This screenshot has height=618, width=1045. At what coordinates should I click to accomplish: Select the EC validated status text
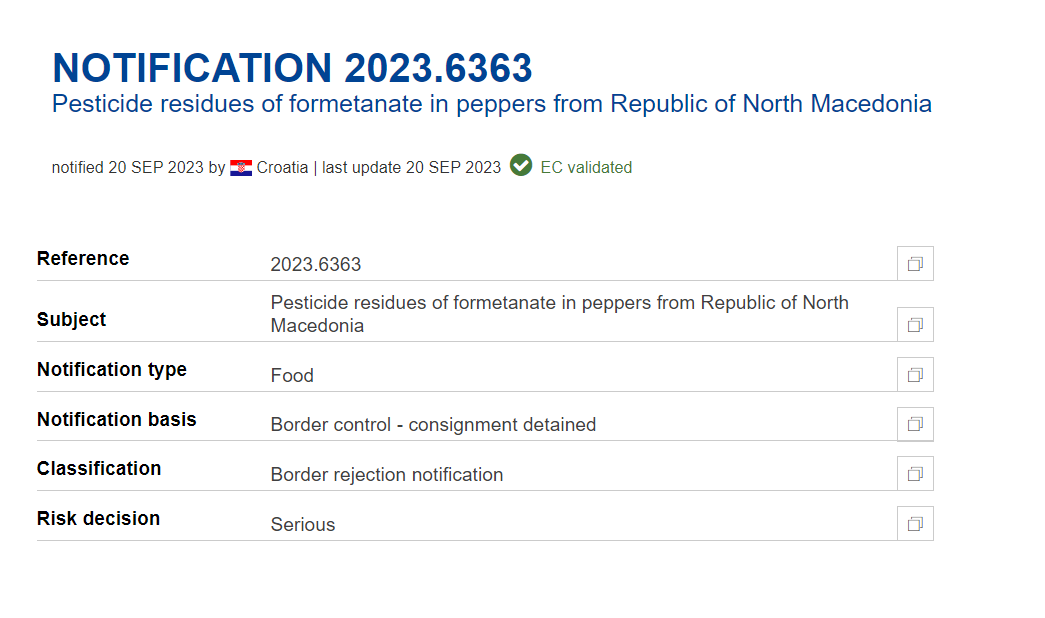click(586, 167)
